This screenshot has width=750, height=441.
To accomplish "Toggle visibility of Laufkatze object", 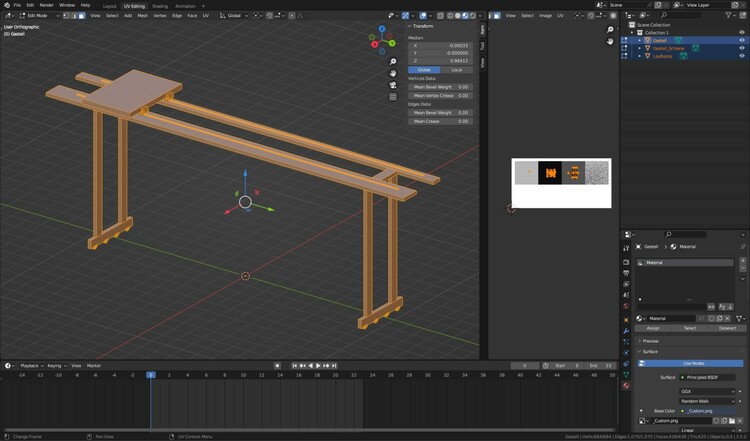I will [x=741, y=56].
